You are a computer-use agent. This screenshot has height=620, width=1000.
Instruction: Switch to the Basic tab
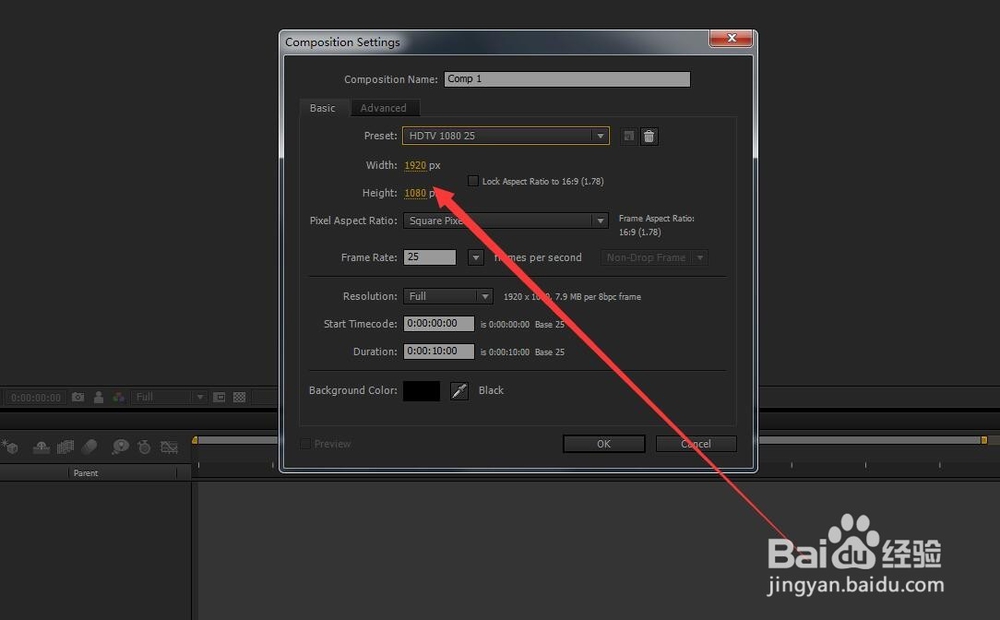(x=323, y=108)
